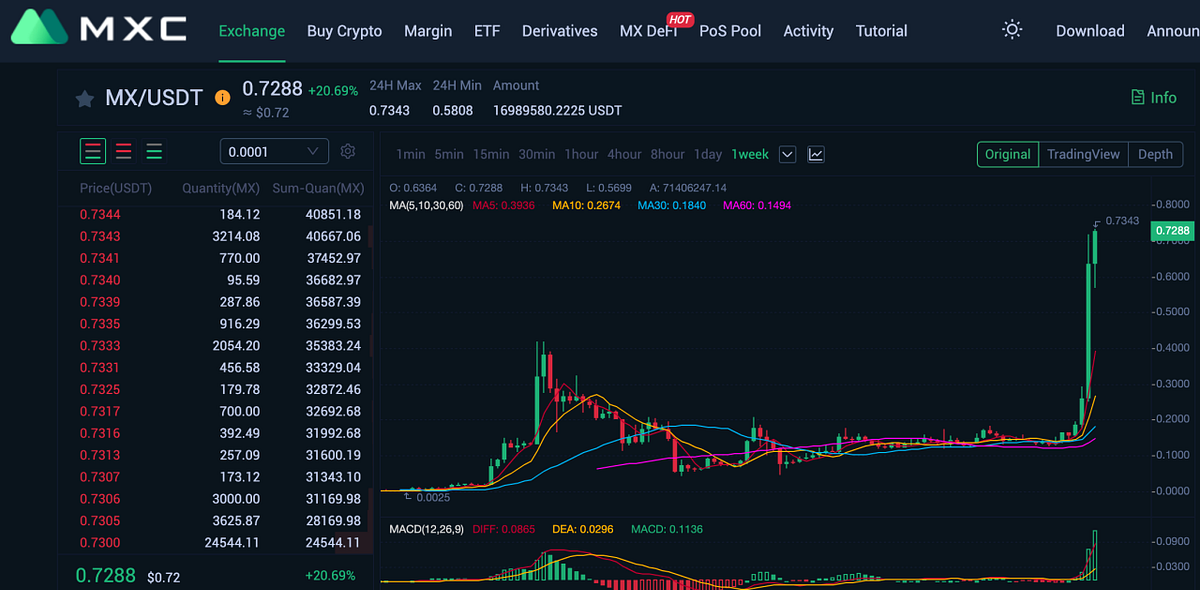Click the Price(USDT) column header
The image size is (1200, 590).
(116, 188)
